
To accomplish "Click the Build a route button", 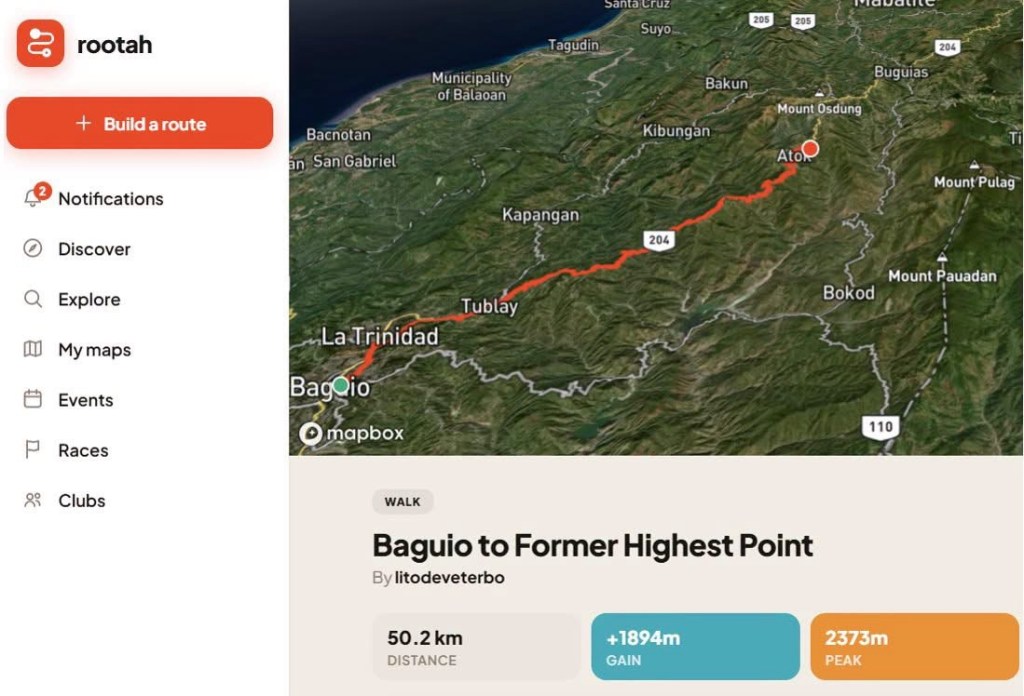I will (x=140, y=123).
